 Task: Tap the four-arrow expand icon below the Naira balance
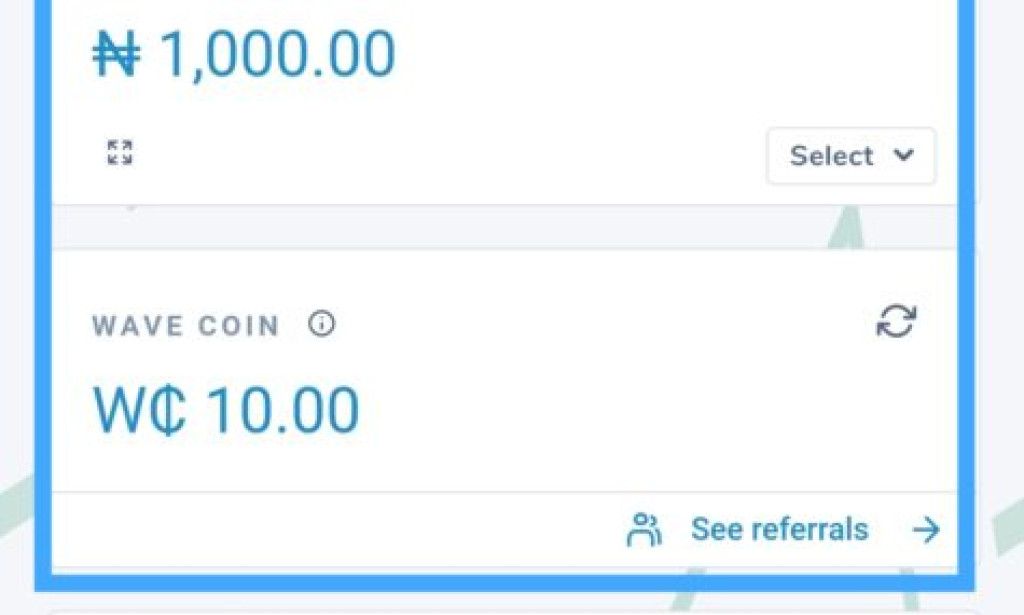coord(119,153)
